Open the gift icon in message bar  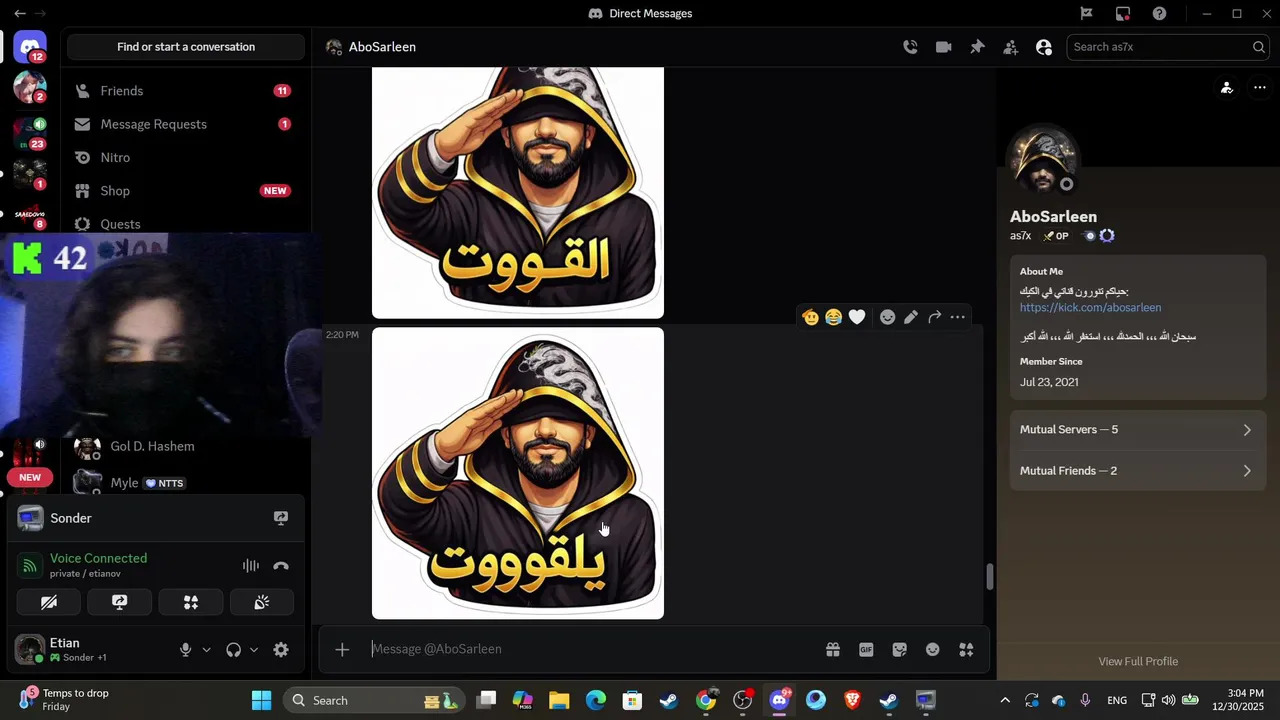(833, 650)
